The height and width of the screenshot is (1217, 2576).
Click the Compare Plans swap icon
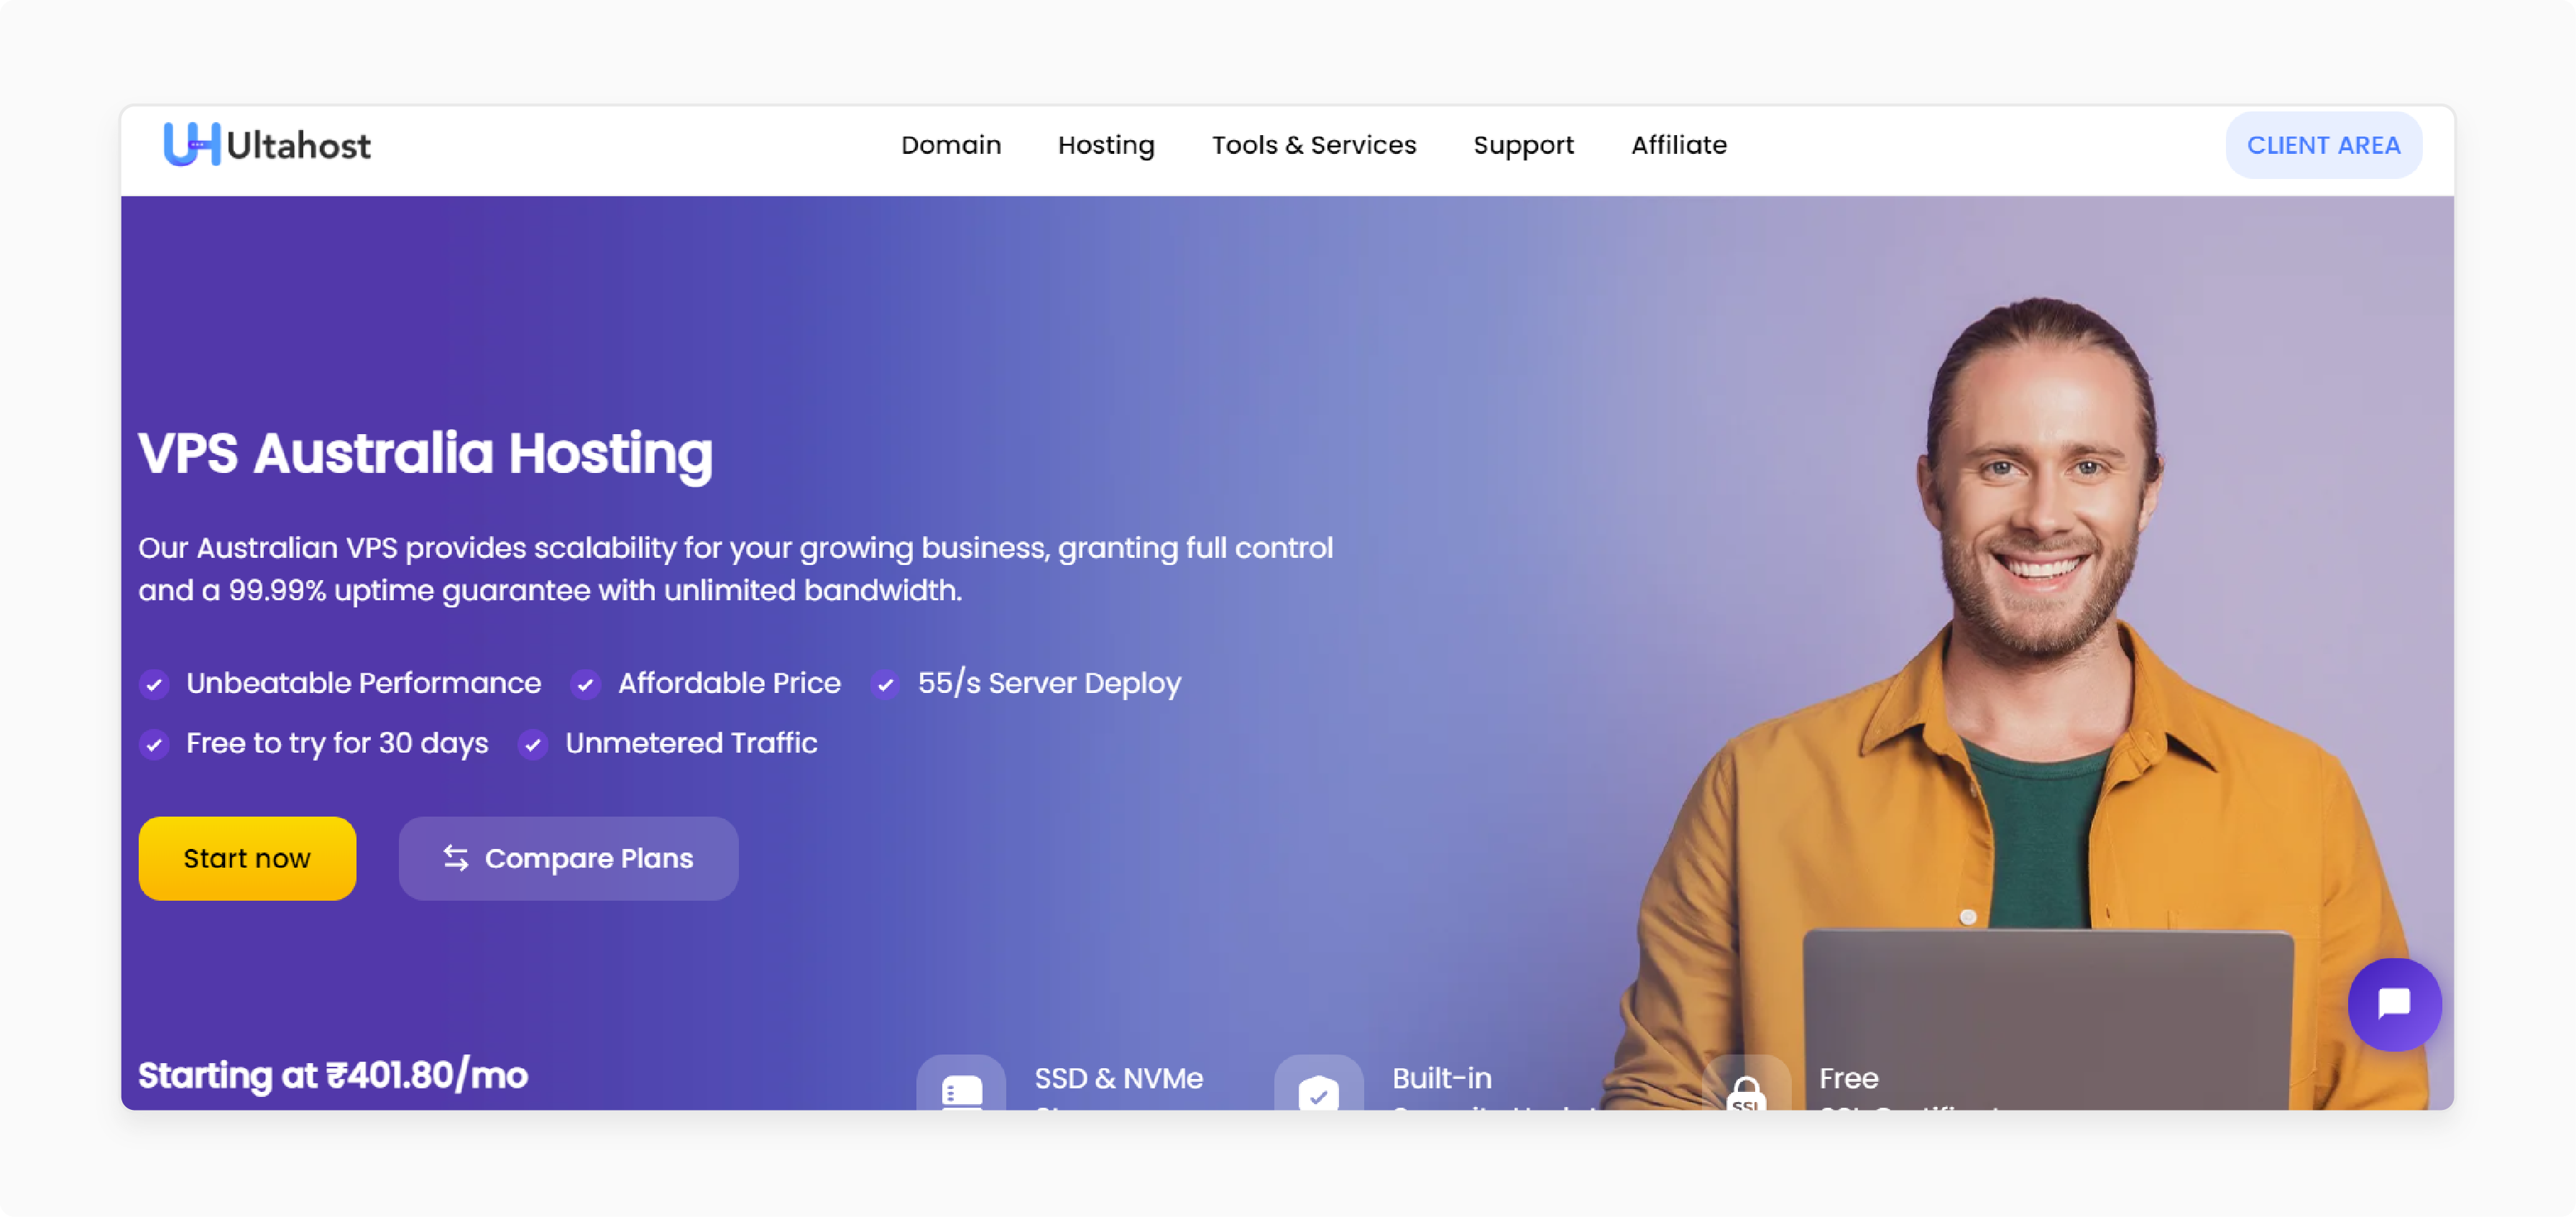point(455,858)
